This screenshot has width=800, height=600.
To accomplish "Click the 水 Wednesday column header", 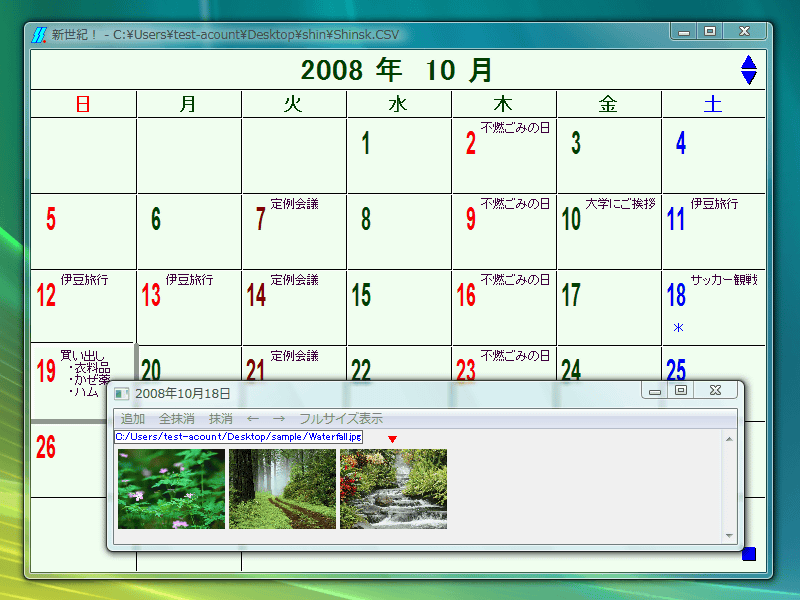I will 399,104.
